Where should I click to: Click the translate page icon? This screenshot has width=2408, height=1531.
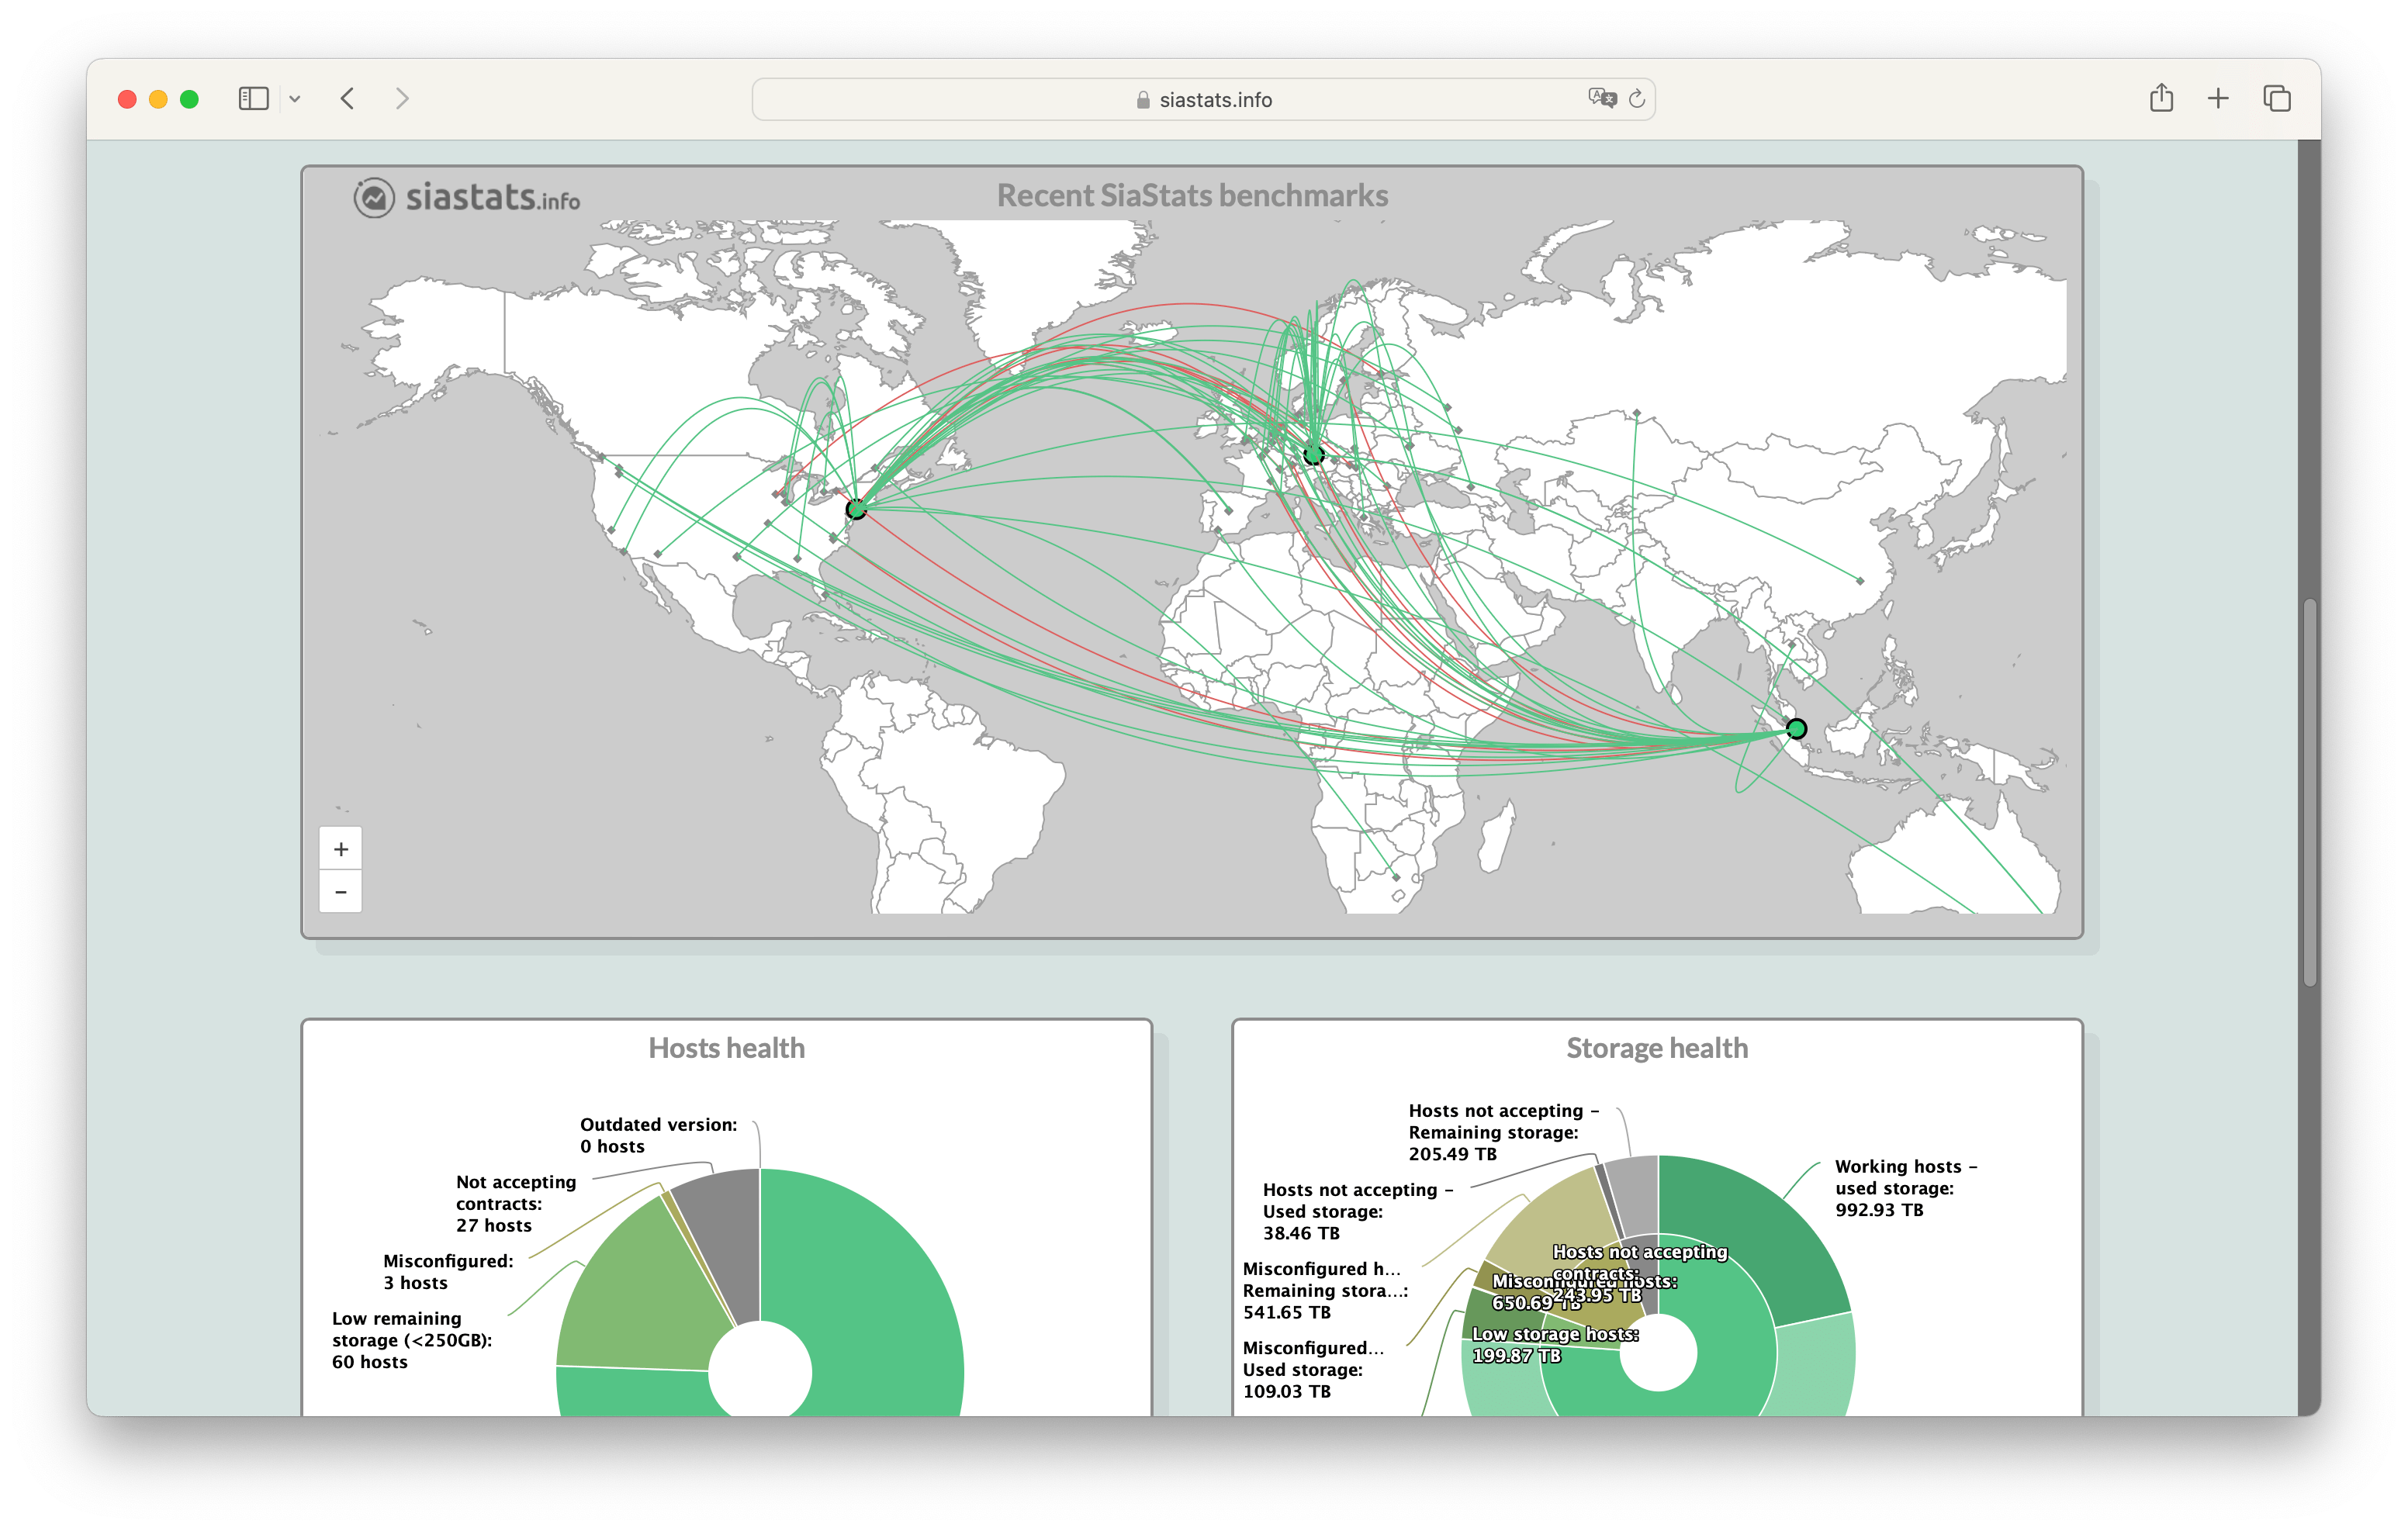point(1601,98)
